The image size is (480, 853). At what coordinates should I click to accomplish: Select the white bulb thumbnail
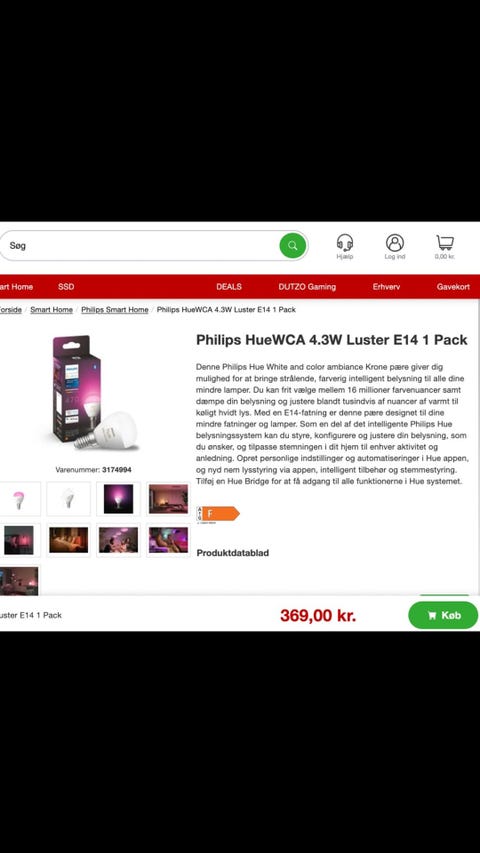(x=68, y=499)
